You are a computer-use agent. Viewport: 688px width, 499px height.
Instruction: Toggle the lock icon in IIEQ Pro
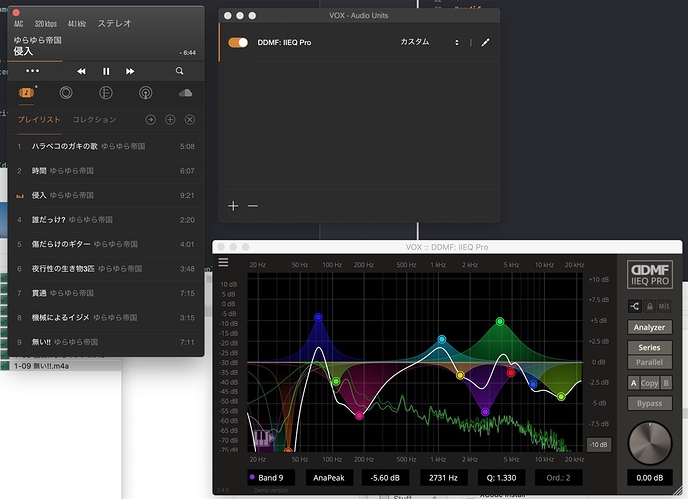650,306
